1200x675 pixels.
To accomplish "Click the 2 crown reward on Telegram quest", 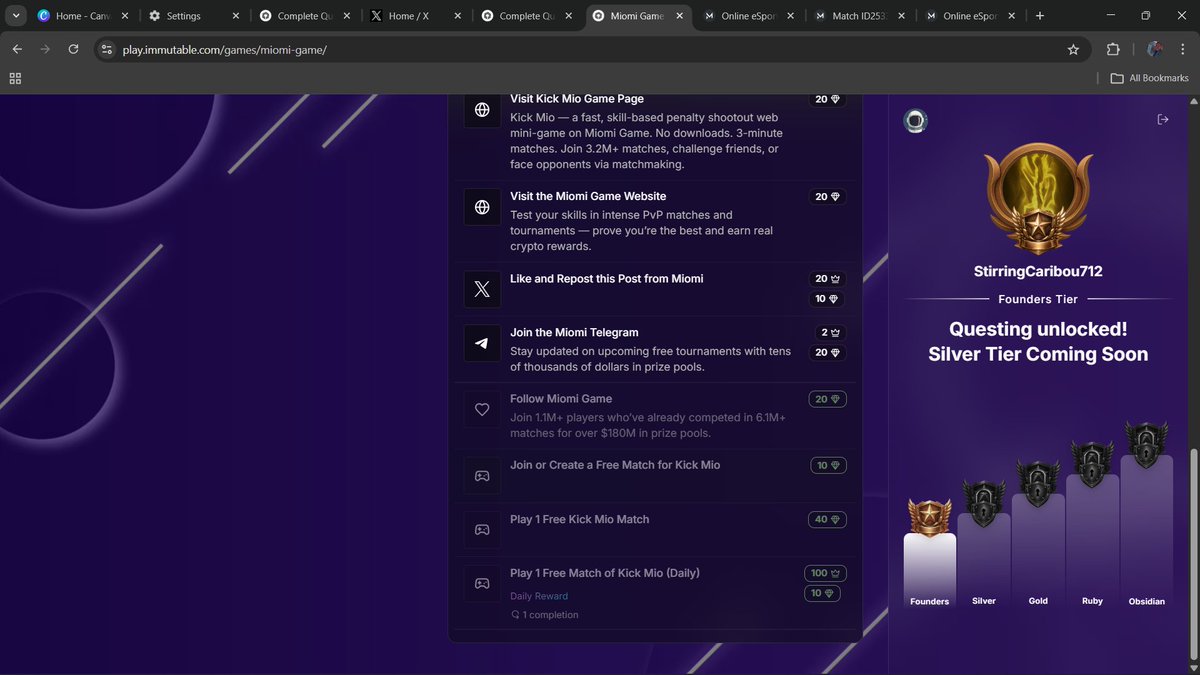I will point(831,332).
